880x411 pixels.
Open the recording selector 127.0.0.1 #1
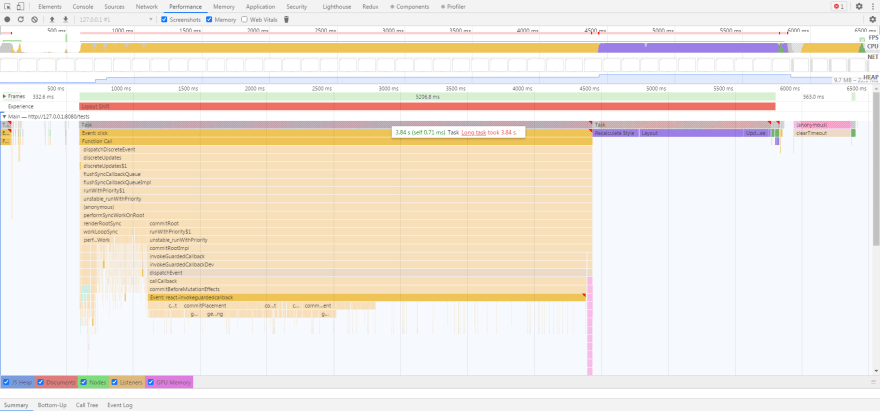[116, 20]
